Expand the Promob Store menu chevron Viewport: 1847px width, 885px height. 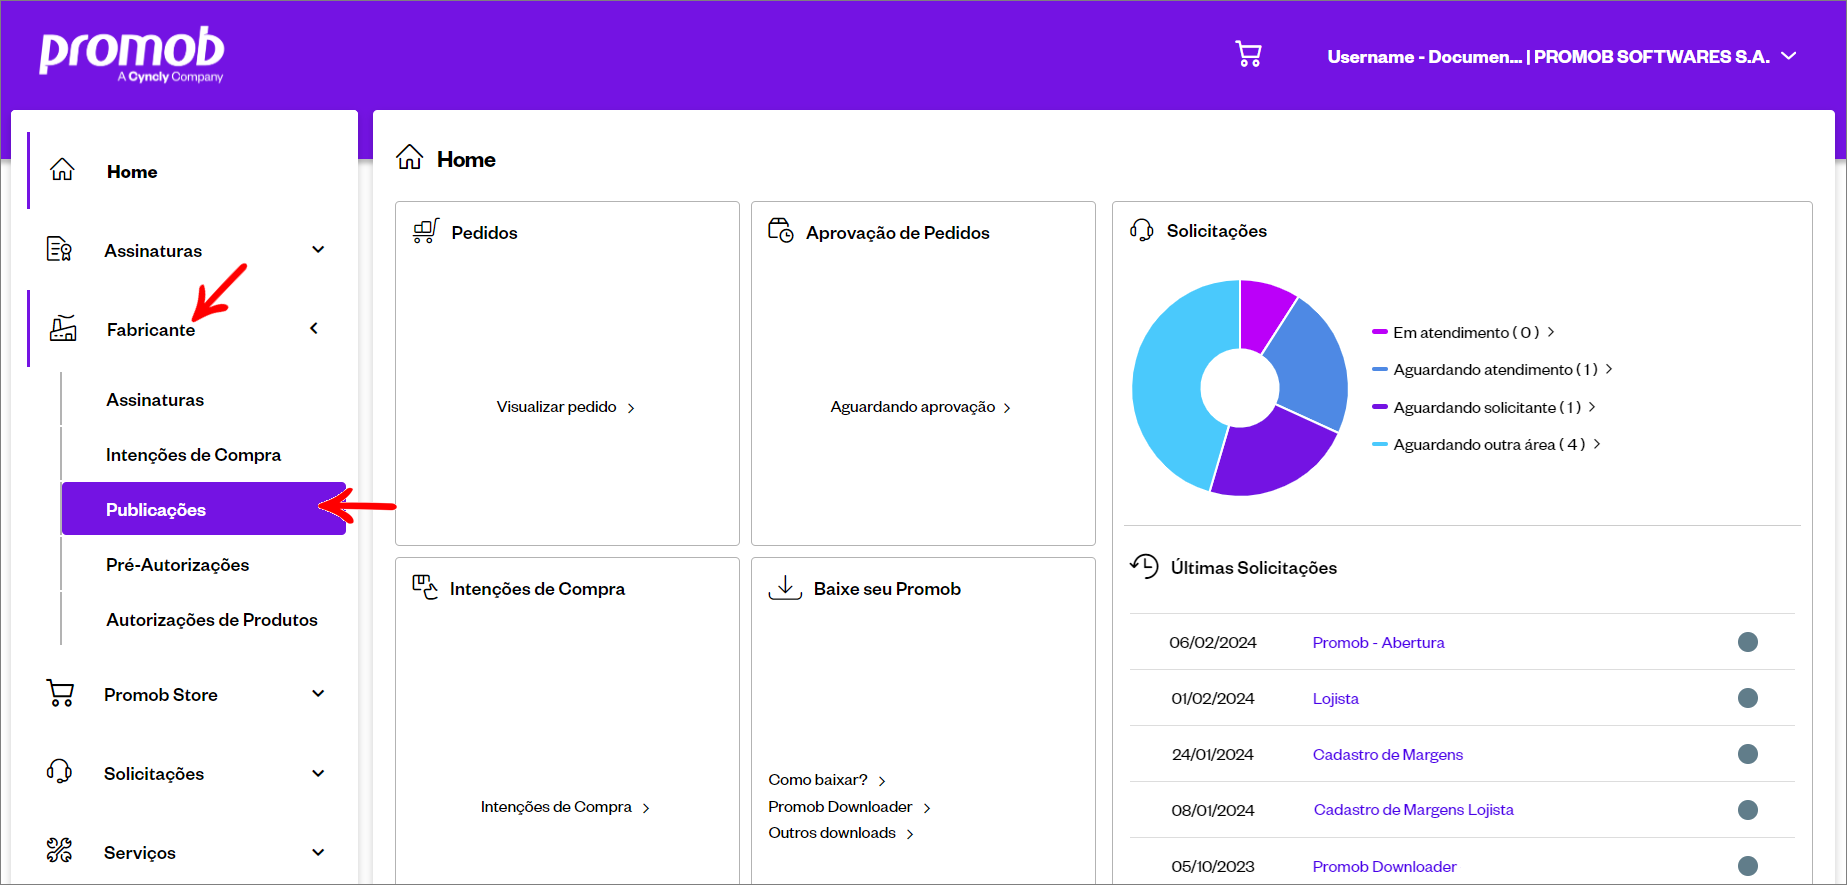[x=318, y=693]
